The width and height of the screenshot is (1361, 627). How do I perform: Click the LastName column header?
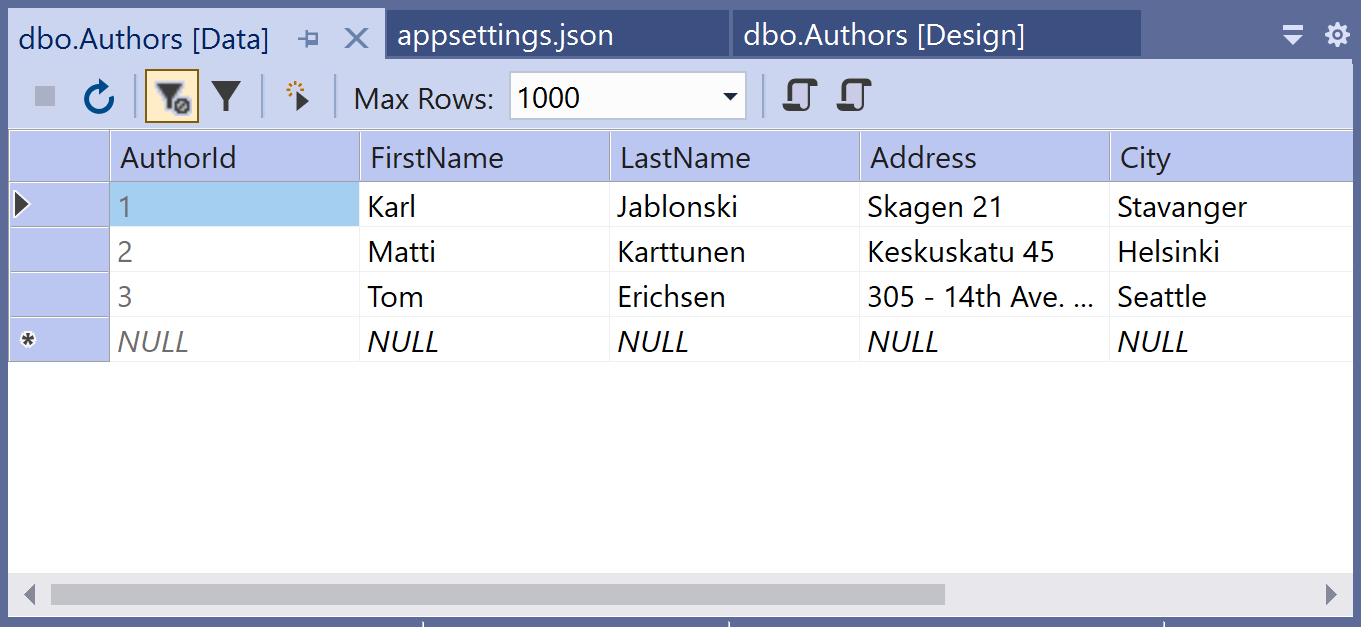(x=735, y=157)
